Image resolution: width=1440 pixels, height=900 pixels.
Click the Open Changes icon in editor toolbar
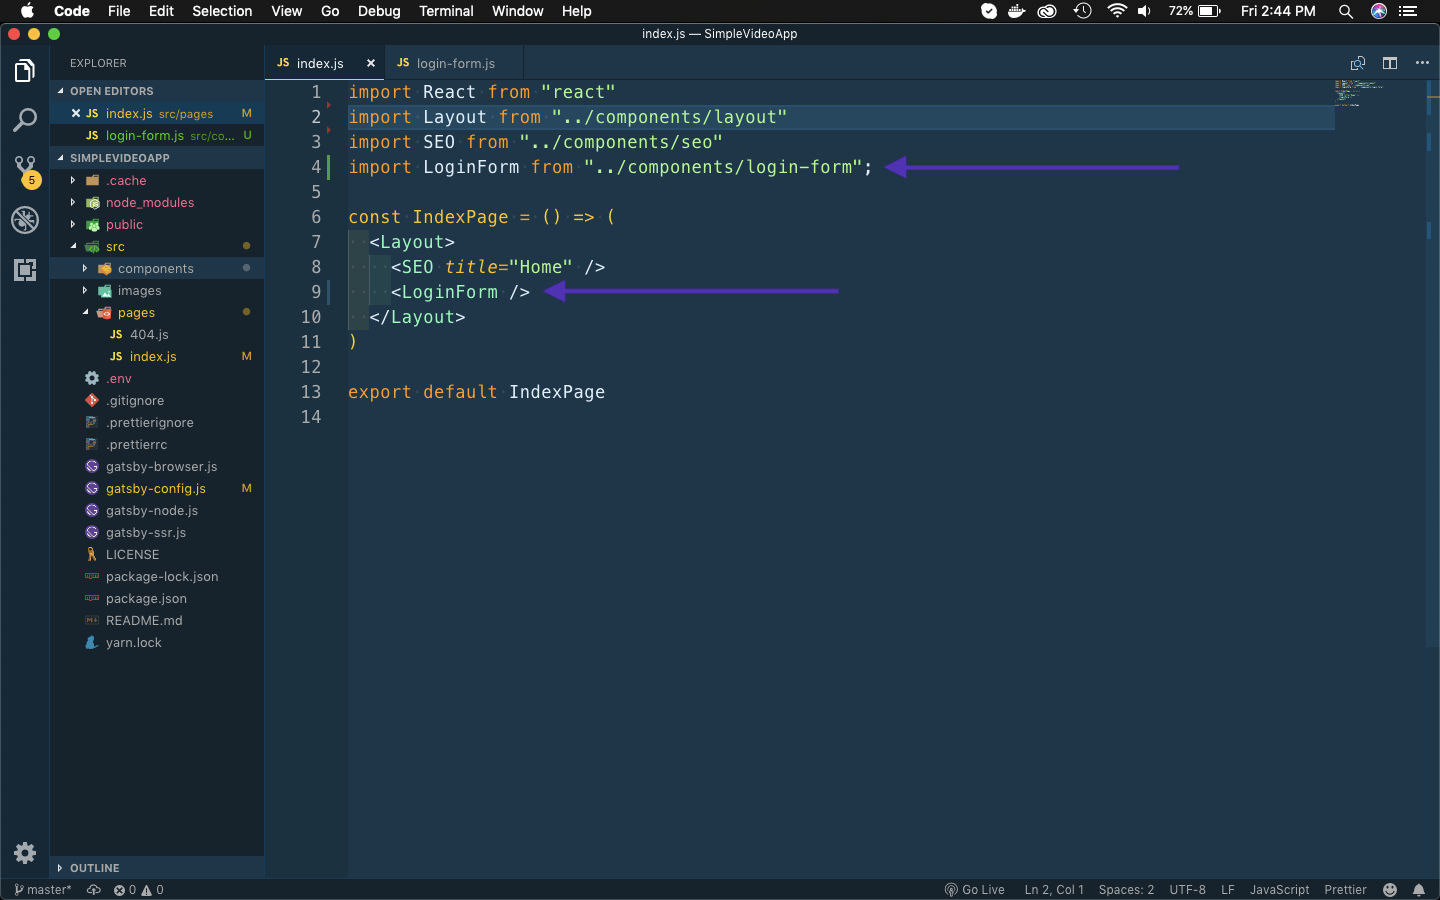[1358, 63]
